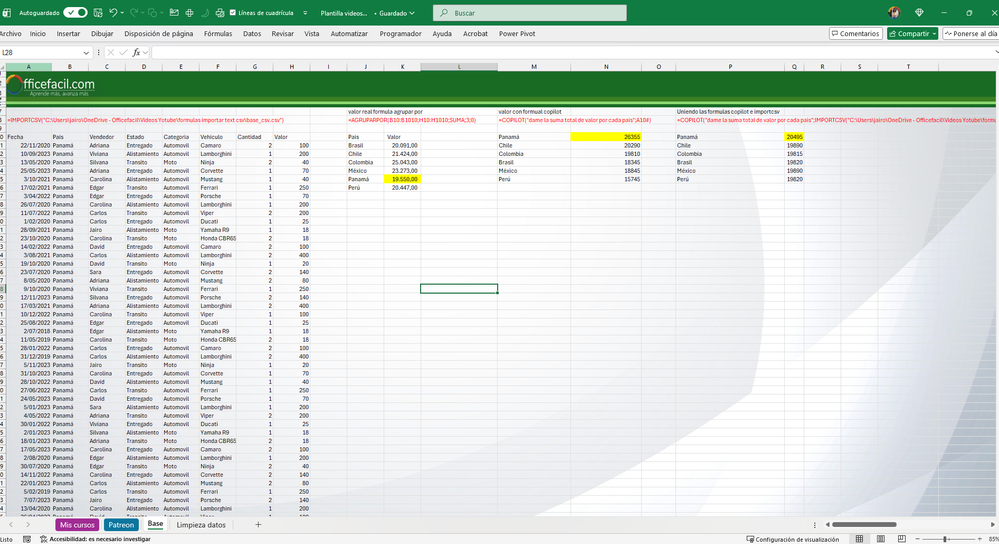Open the Dibujar ribbon tab
The height and width of the screenshot is (544, 999).
click(x=102, y=34)
